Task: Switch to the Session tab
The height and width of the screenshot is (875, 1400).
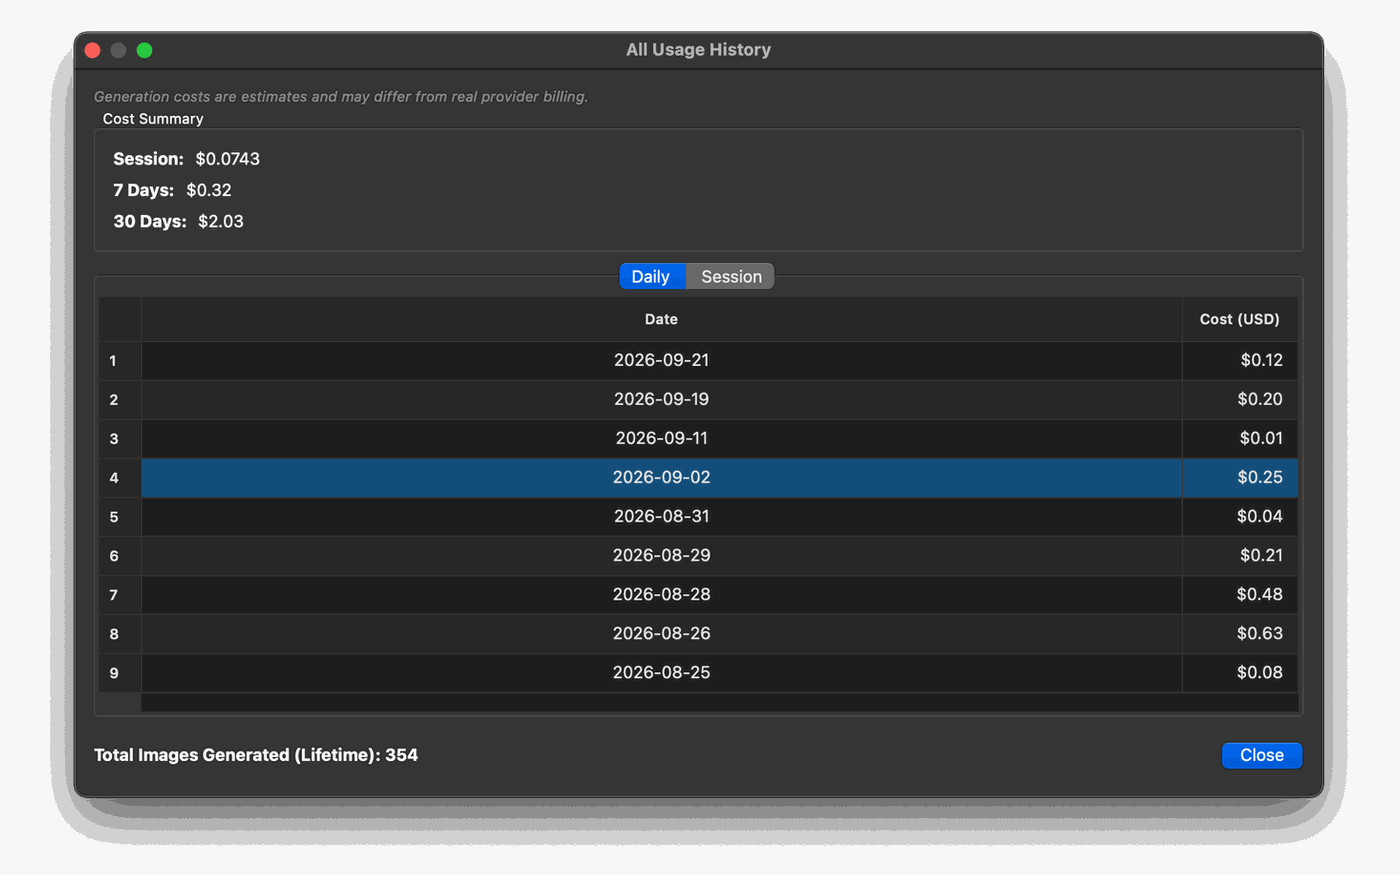Action: 730,277
